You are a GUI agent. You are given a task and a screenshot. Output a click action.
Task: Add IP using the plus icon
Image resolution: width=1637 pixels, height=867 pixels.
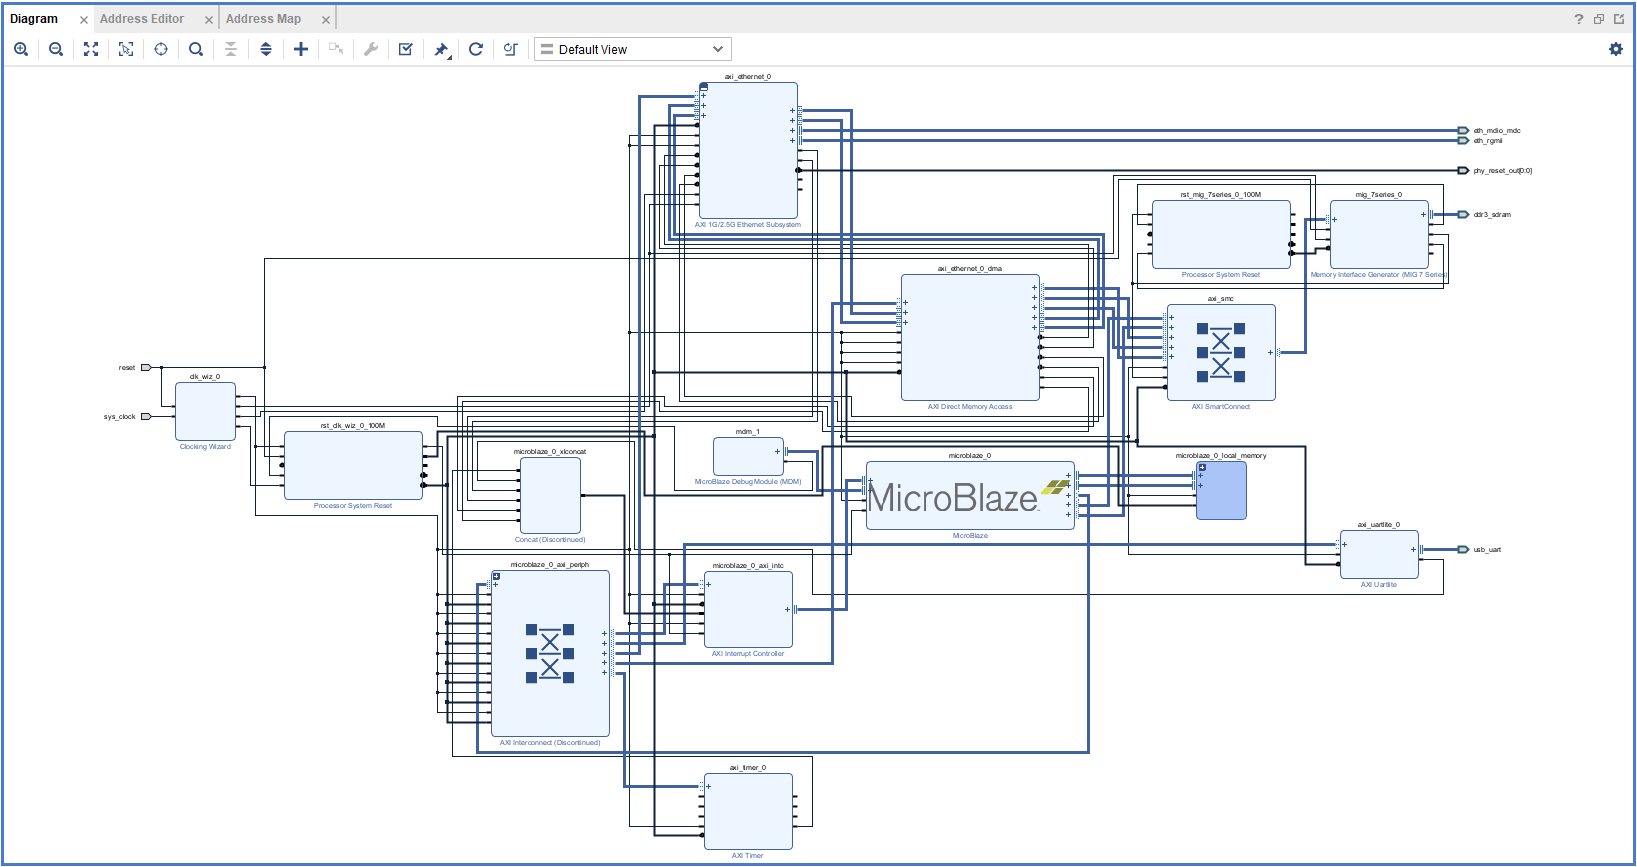(x=301, y=49)
